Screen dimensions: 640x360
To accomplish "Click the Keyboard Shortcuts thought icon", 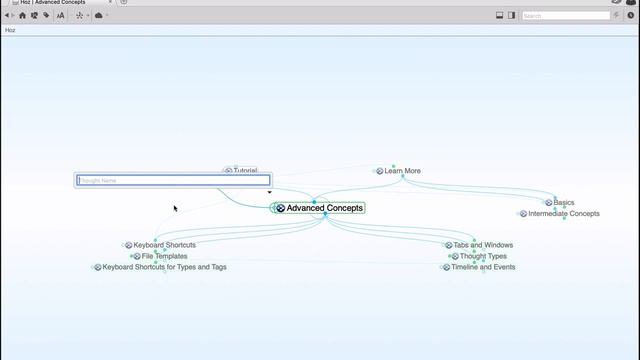I will tap(129, 245).
